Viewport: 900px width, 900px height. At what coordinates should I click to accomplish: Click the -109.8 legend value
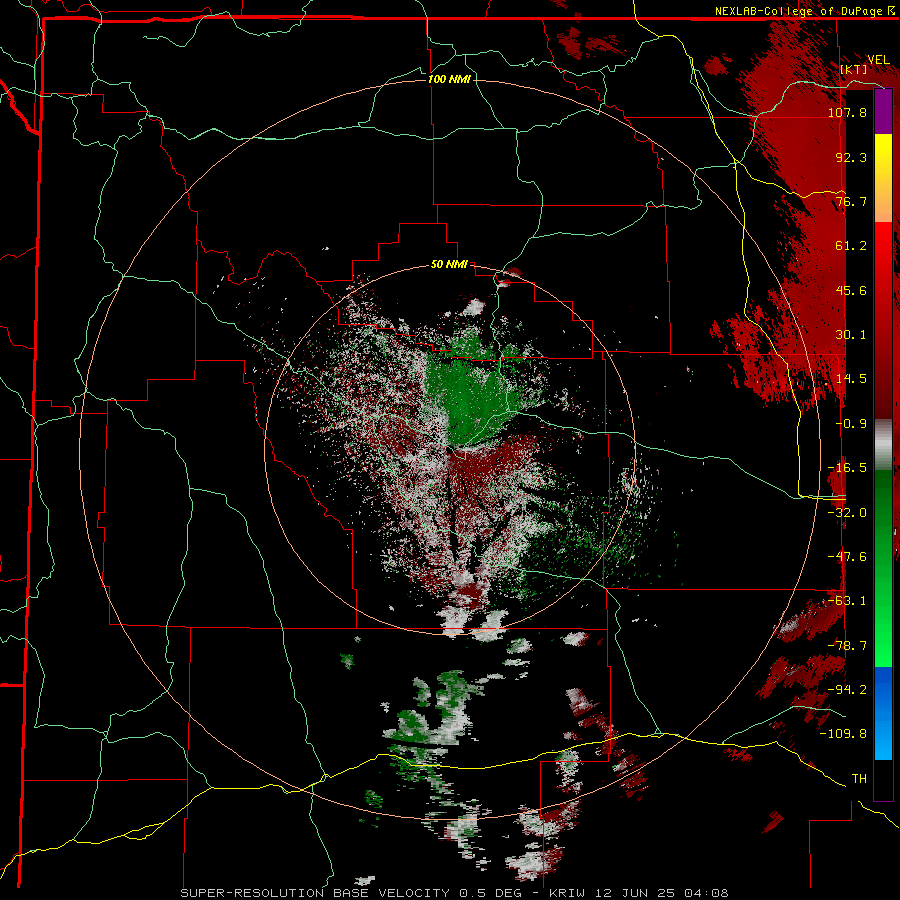(x=844, y=734)
